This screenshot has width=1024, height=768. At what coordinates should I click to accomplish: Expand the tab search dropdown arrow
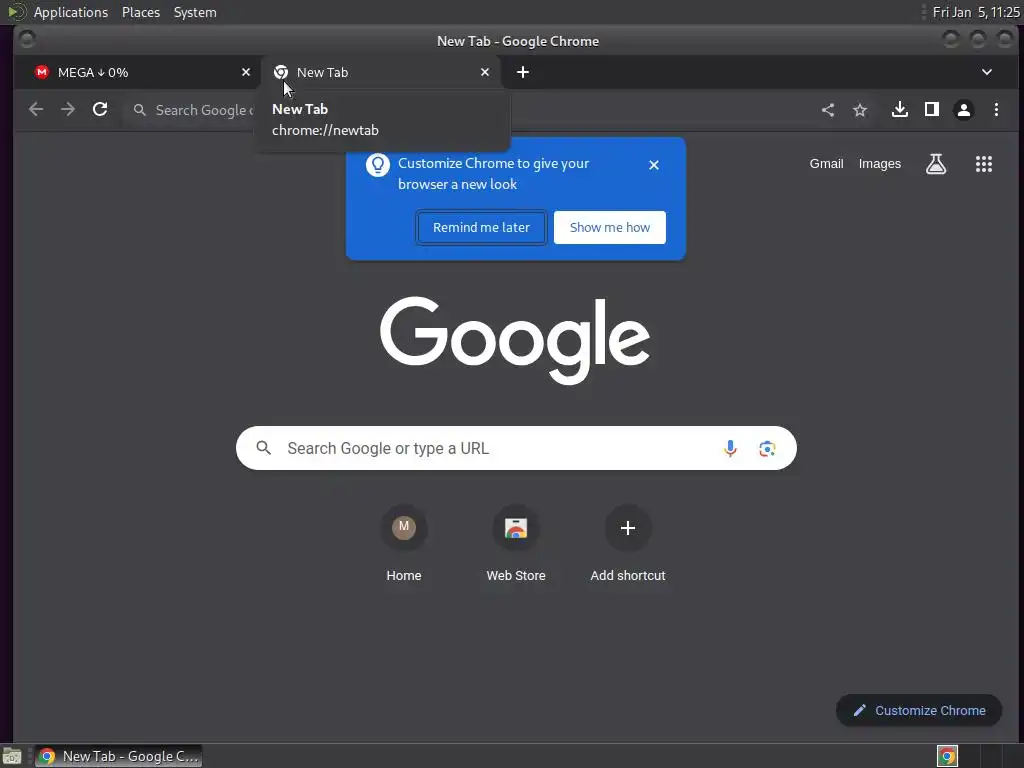click(987, 72)
